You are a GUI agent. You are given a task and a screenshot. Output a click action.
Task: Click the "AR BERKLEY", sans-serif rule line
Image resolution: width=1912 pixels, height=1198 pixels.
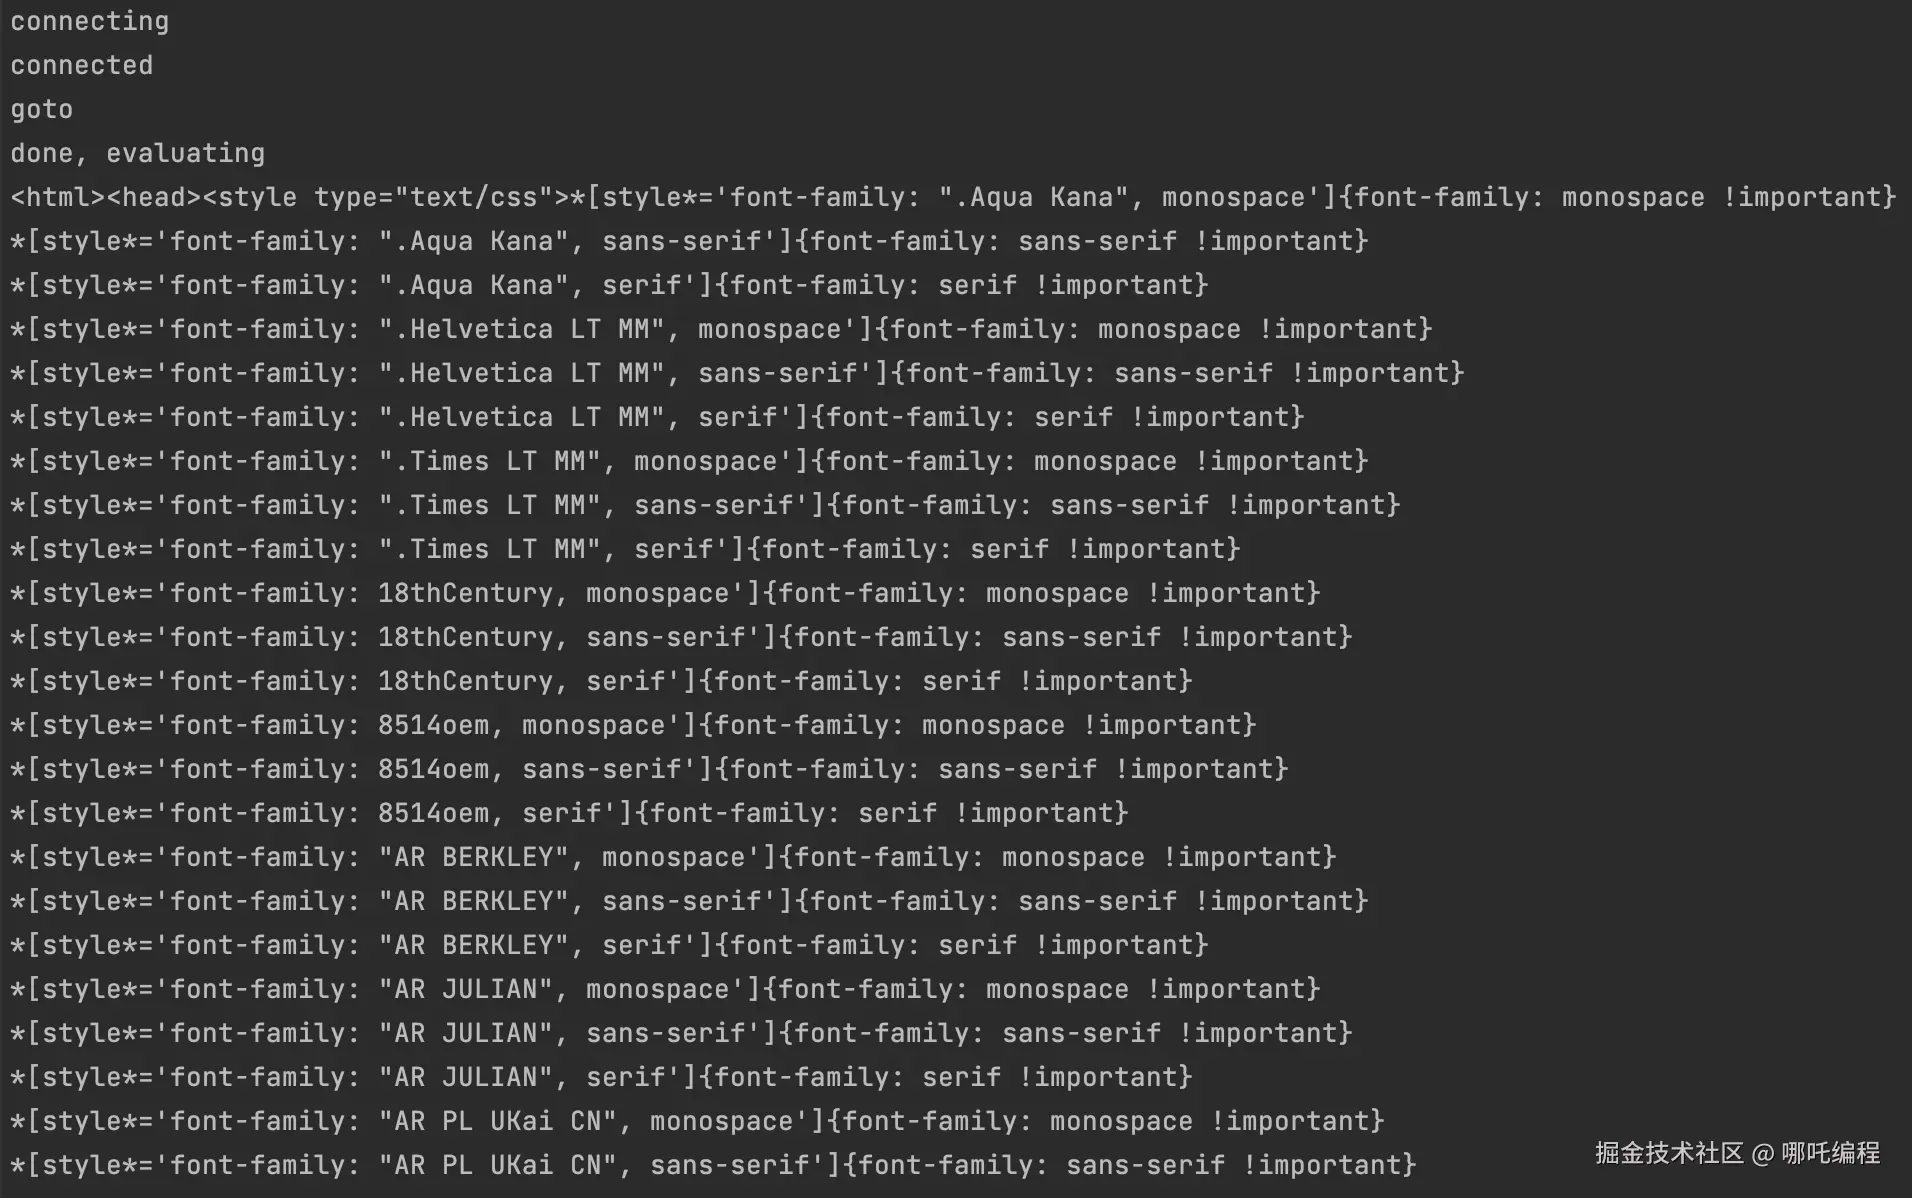[688, 901]
